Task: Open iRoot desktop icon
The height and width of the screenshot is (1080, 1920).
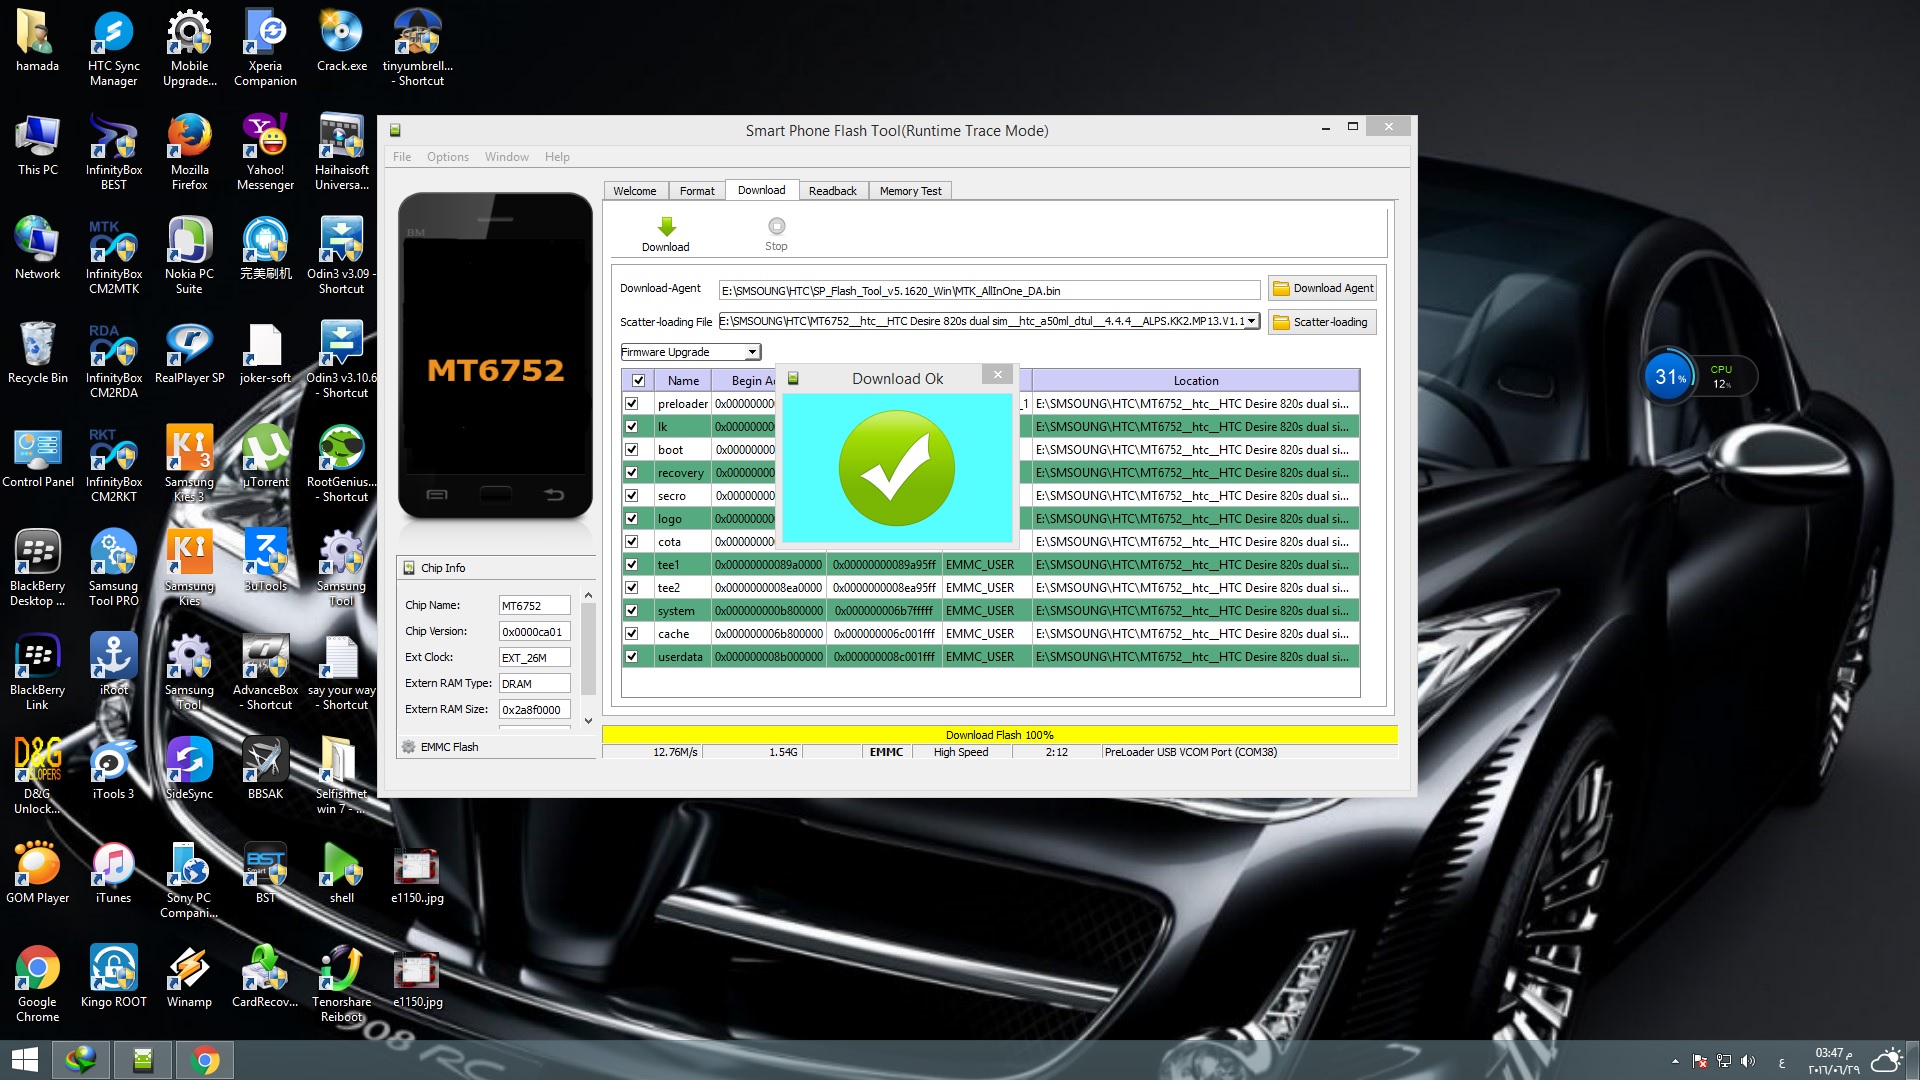Action: pos(113,665)
